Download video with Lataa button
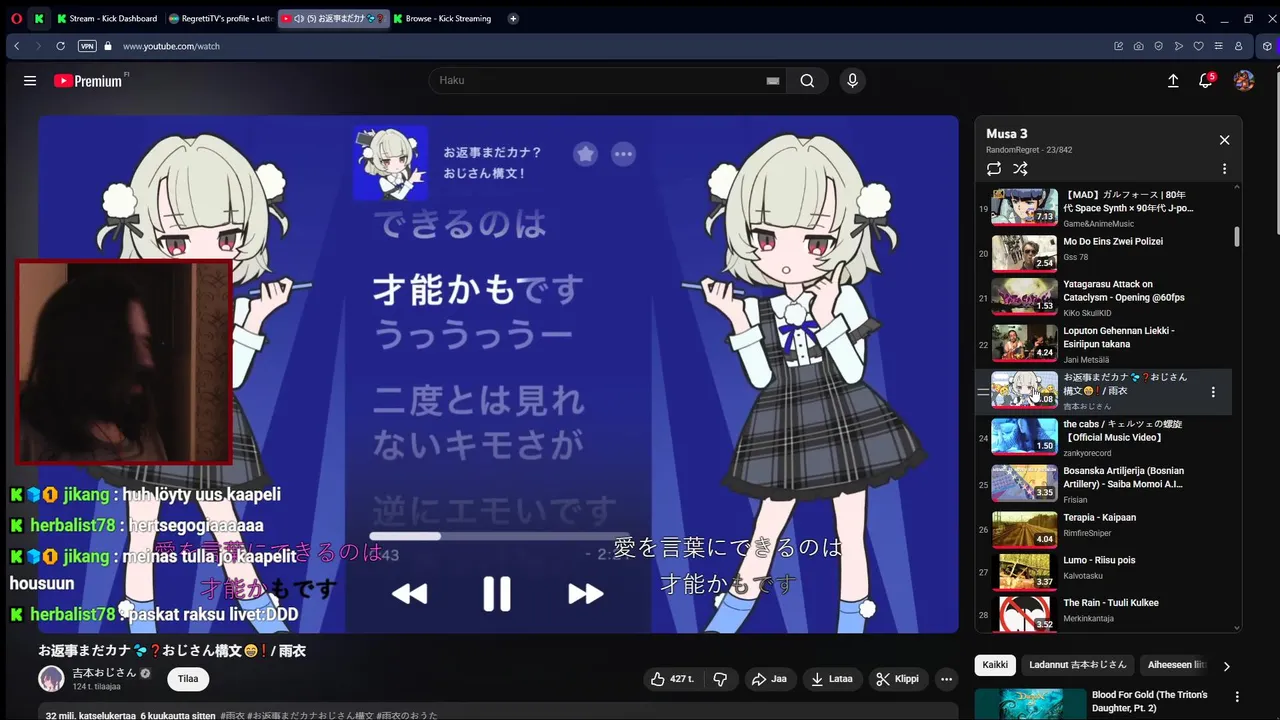Screen dimensions: 1280x720 832,679
